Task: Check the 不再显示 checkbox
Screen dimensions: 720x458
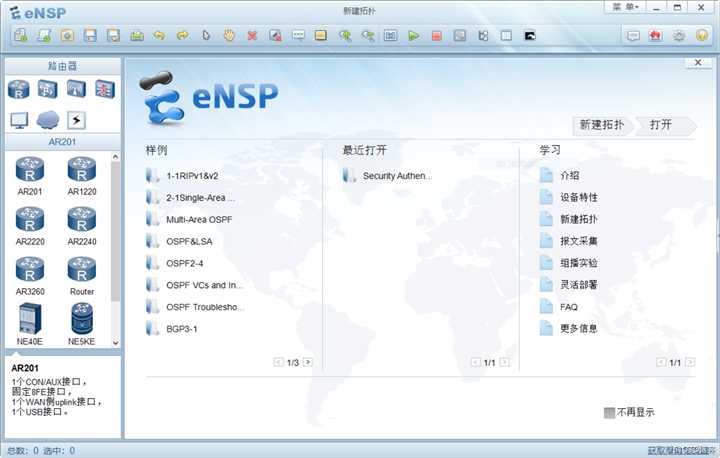Action: tap(609, 413)
